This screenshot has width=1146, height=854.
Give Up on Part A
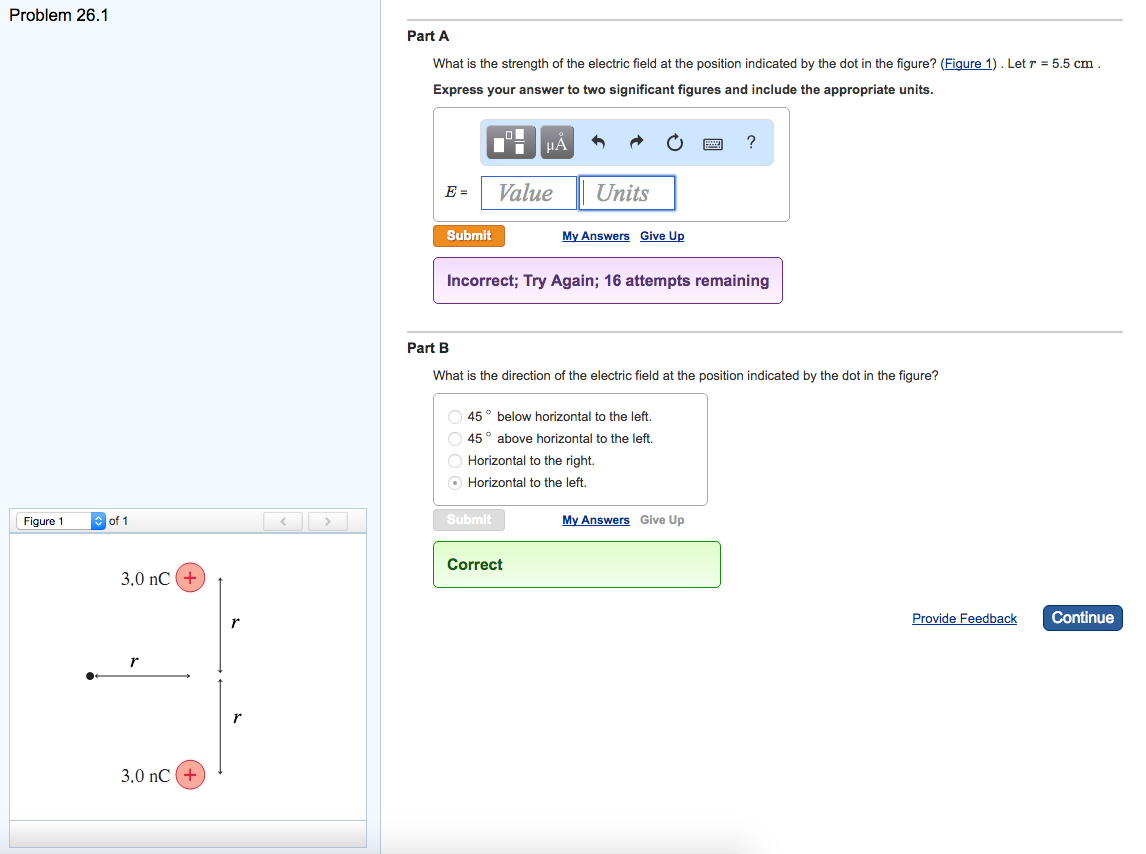click(x=662, y=235)
